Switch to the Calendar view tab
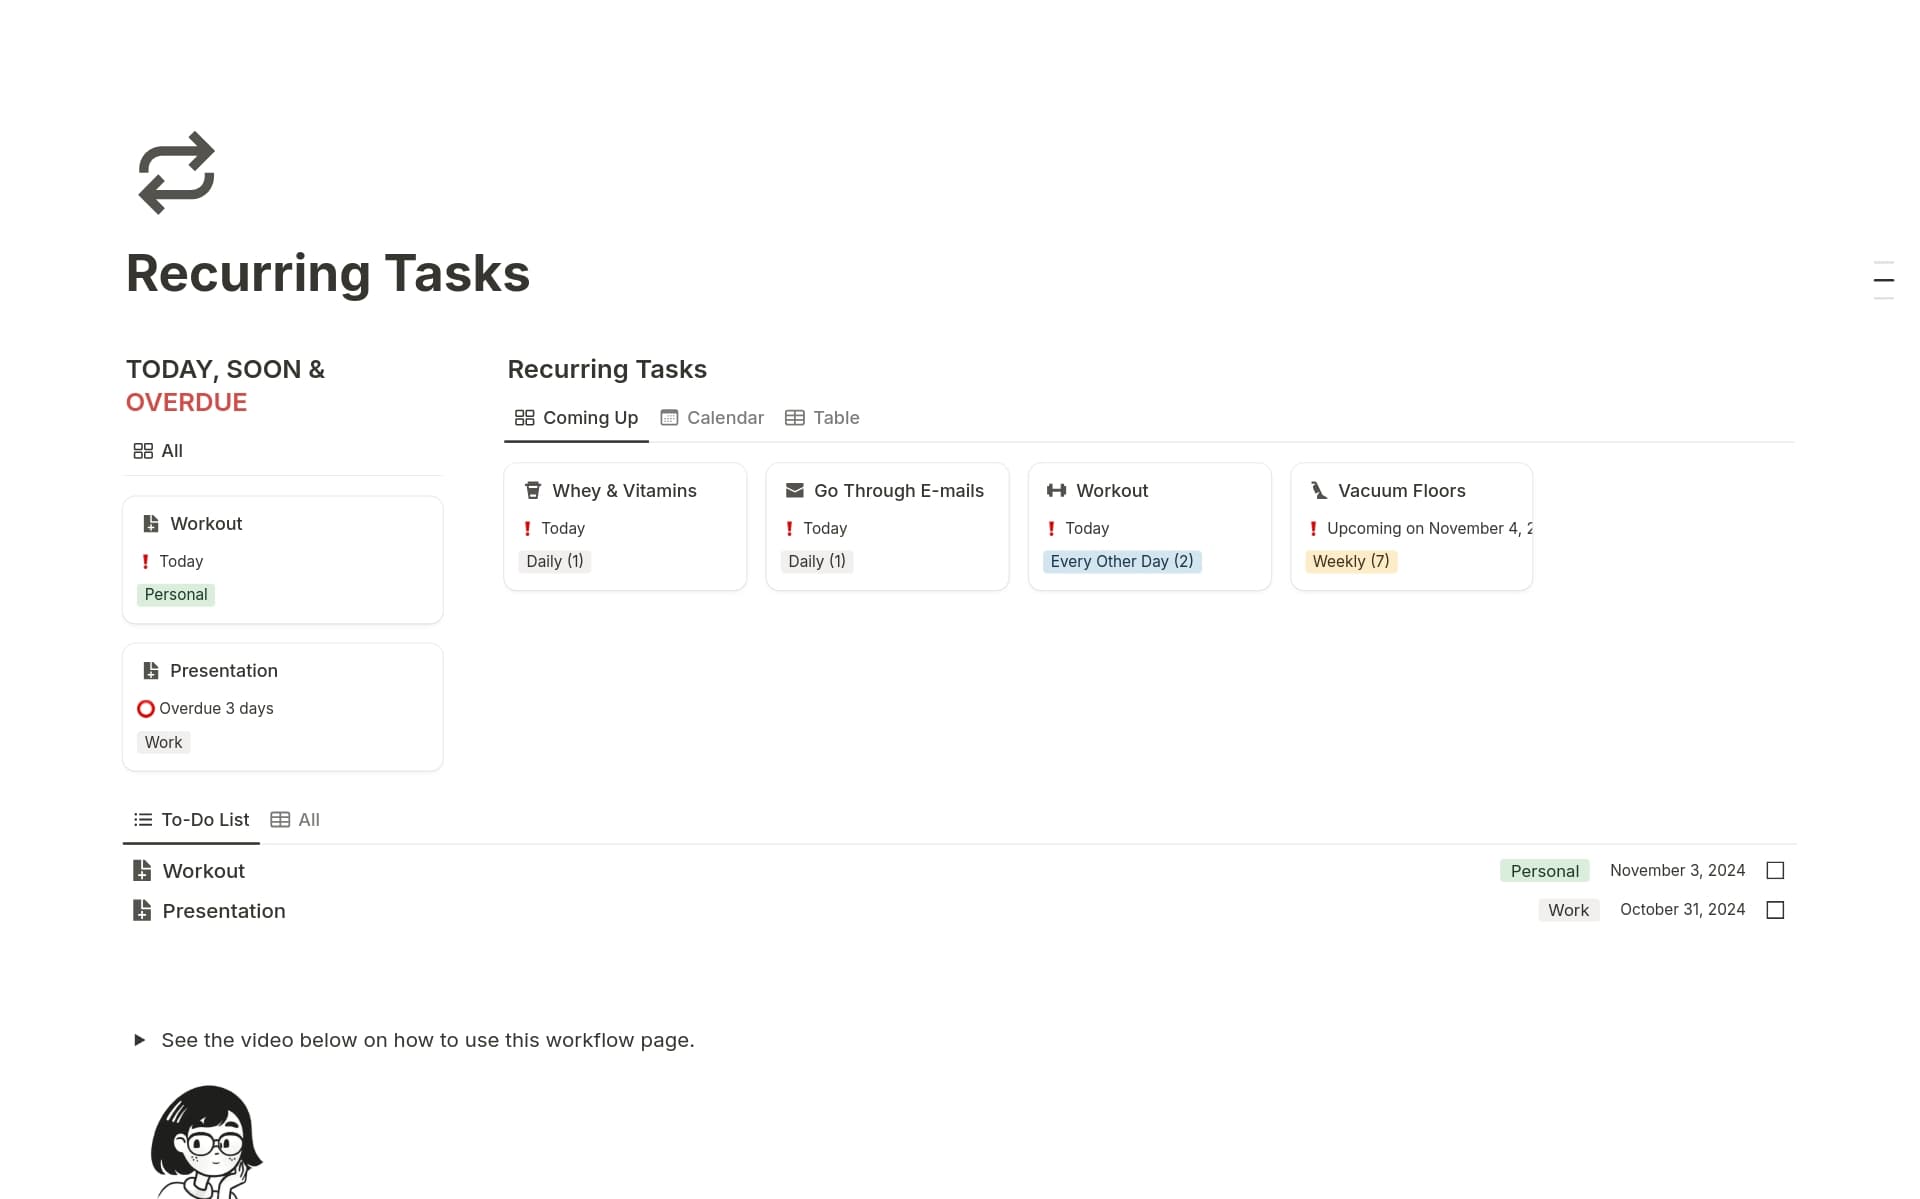The height and width of the screenshot is (1199, 1920). click(x=712, y=418)
